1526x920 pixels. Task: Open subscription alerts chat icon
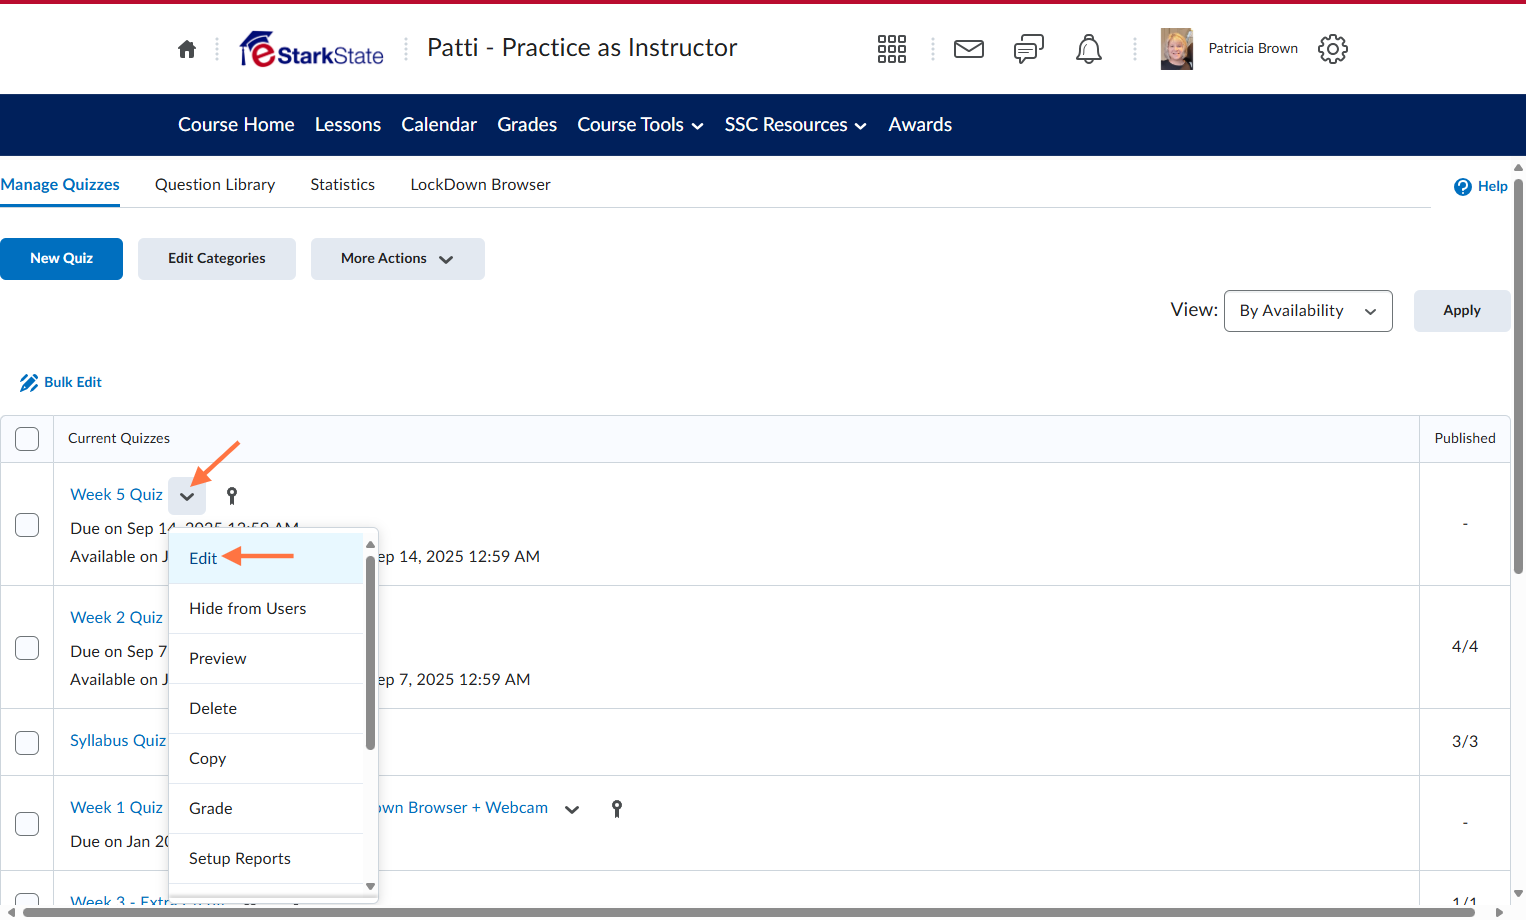[x=1029, y=49]
